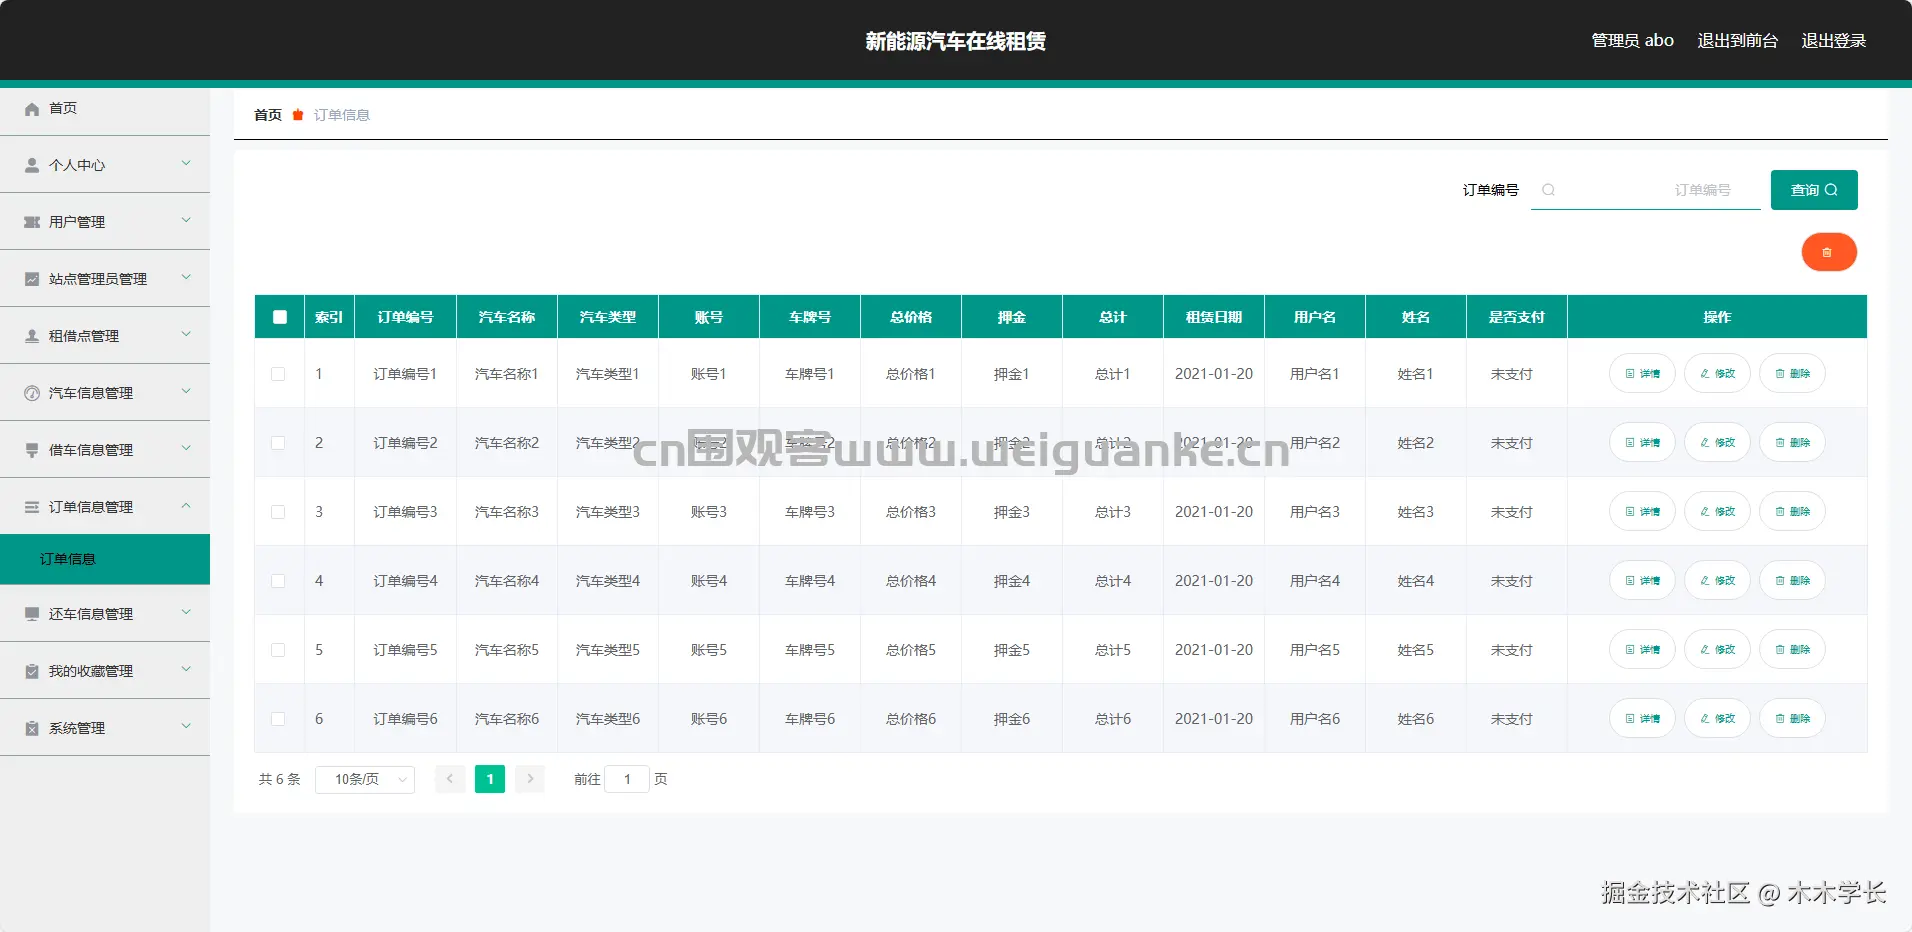Expand the 还车信息管理 menu chevron
The width and height of the screenshot is (1912, 932).
pyautogui.click(x=186, y=612)
